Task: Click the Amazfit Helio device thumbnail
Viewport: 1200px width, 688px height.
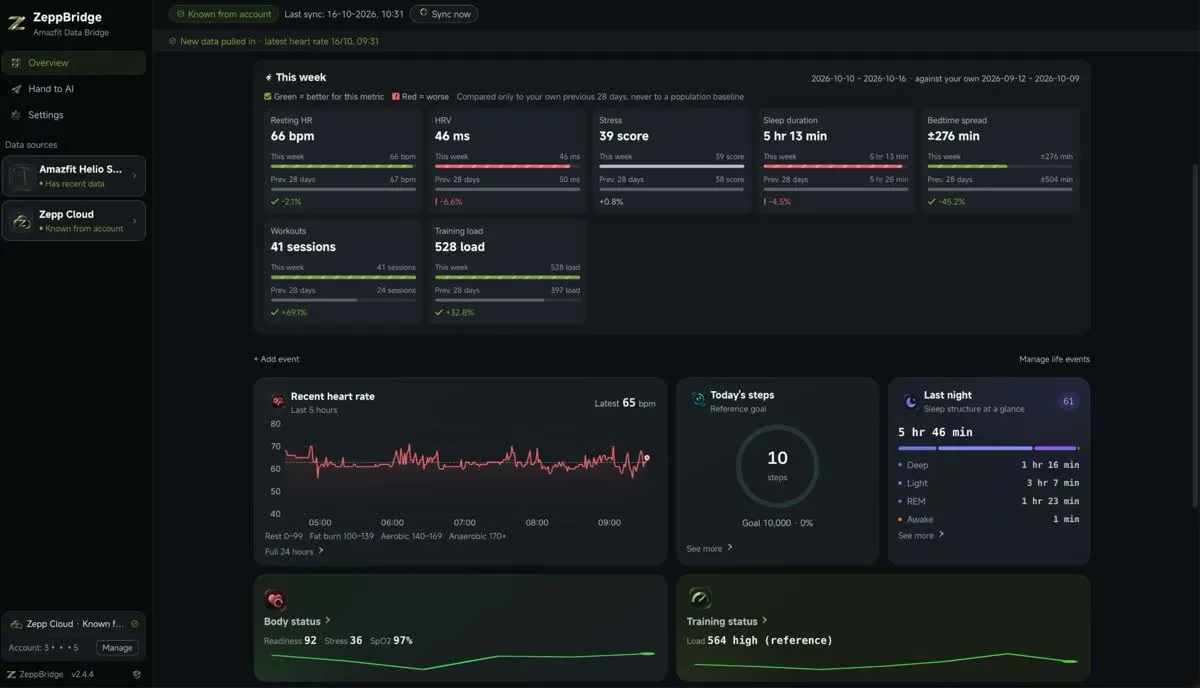Action: 21,176
